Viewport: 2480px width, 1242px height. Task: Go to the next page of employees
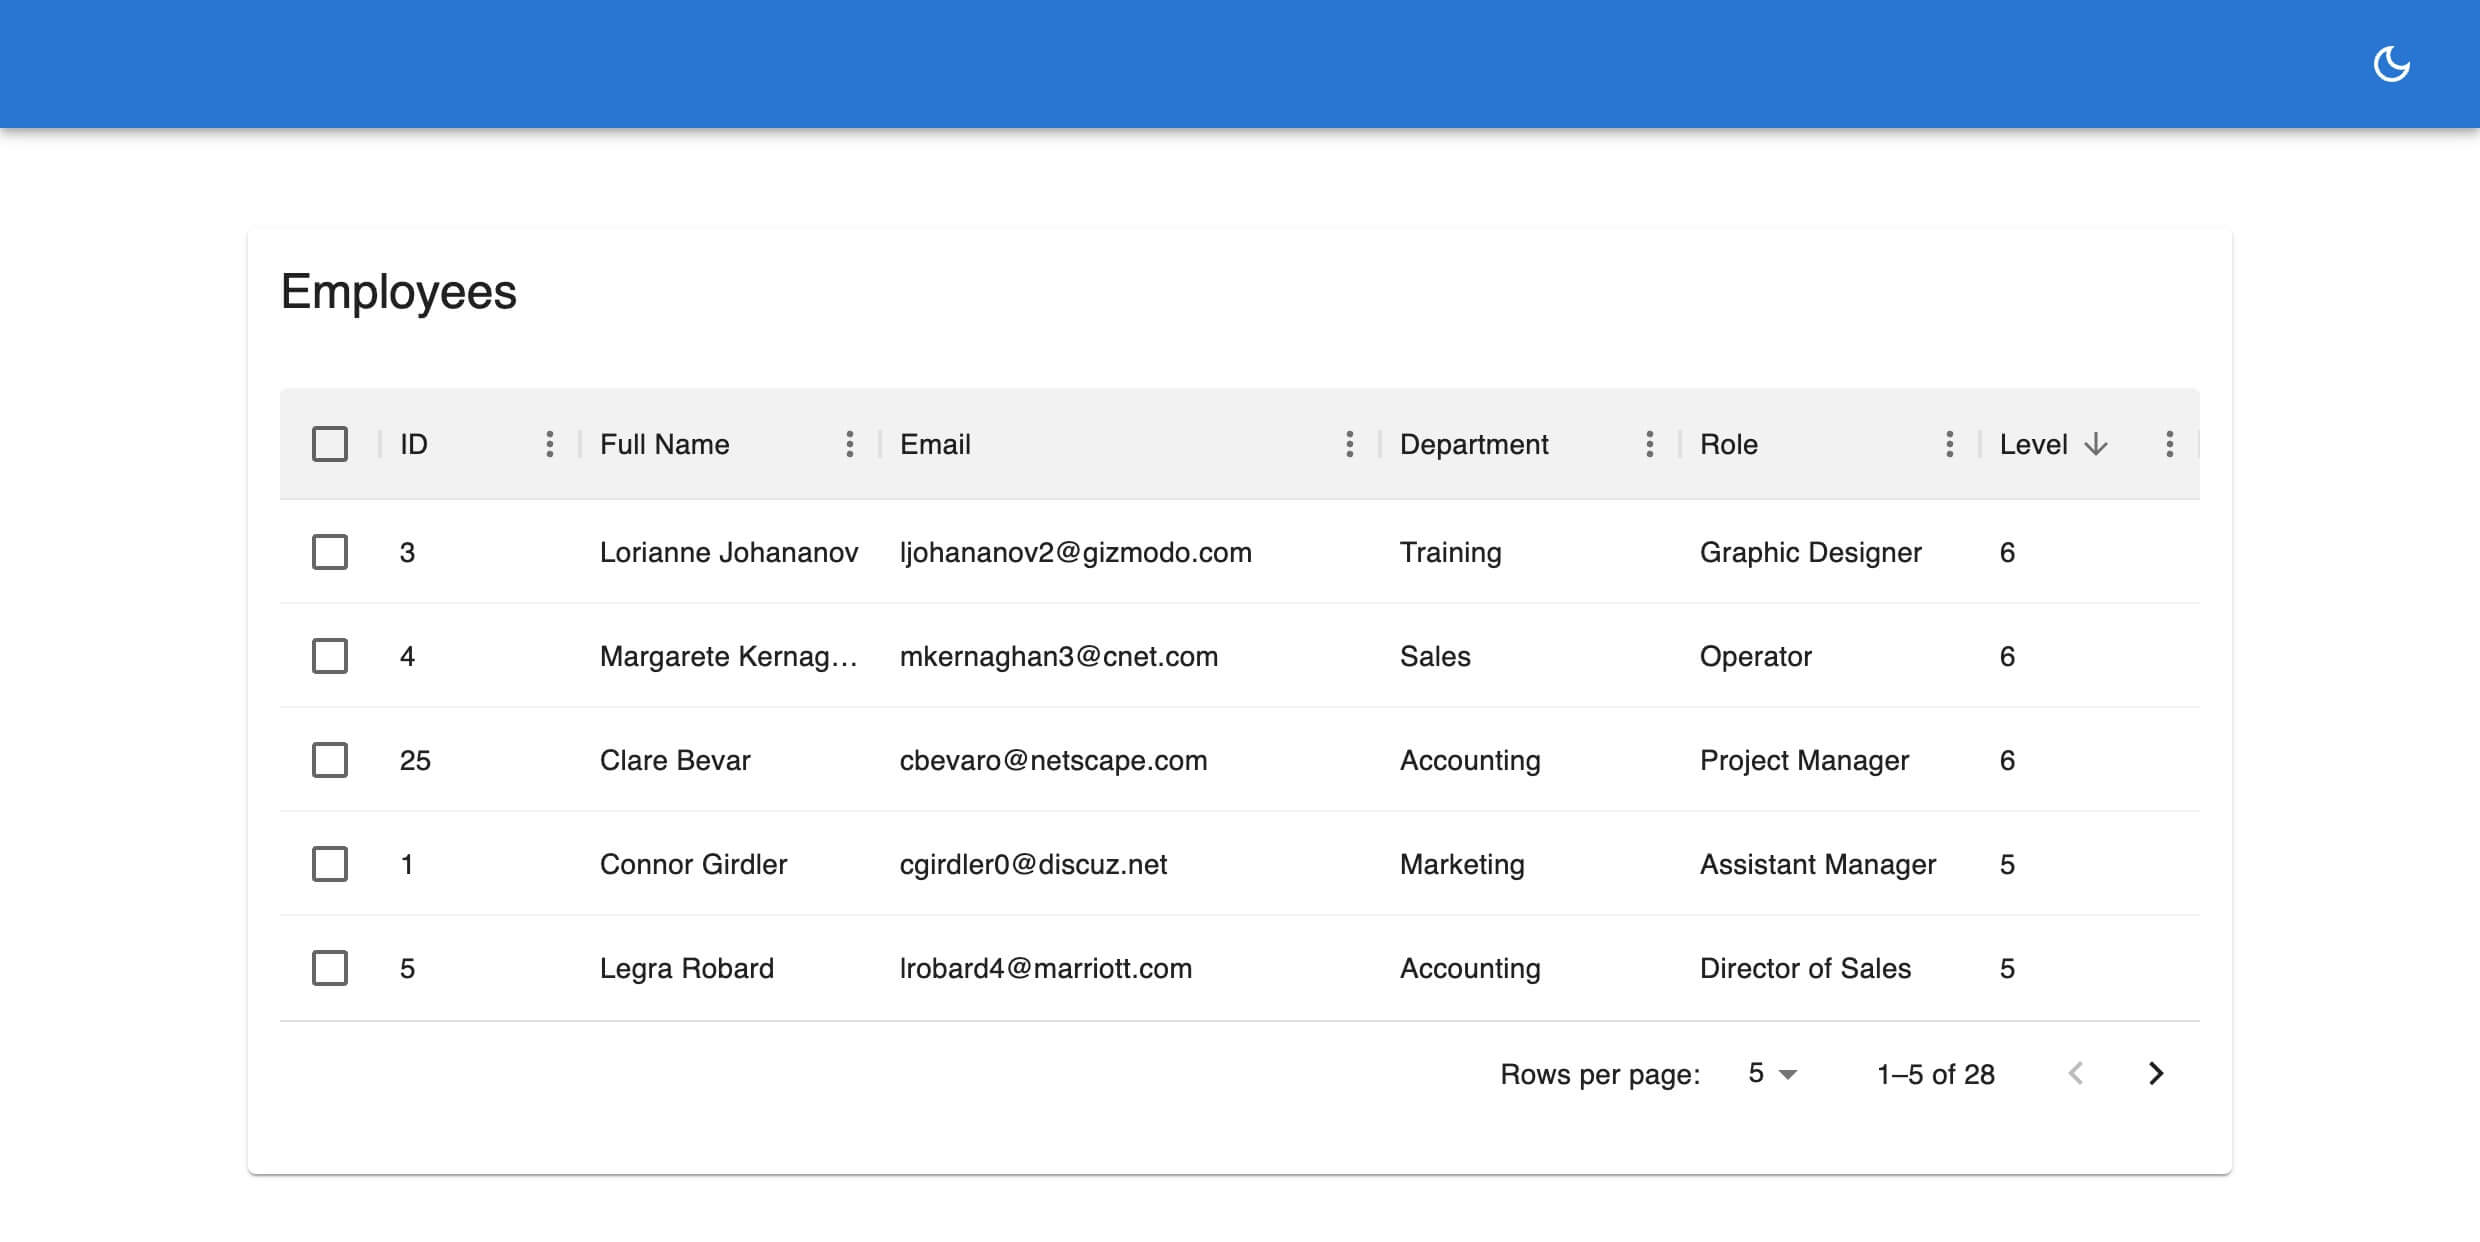(2156, 1073)
